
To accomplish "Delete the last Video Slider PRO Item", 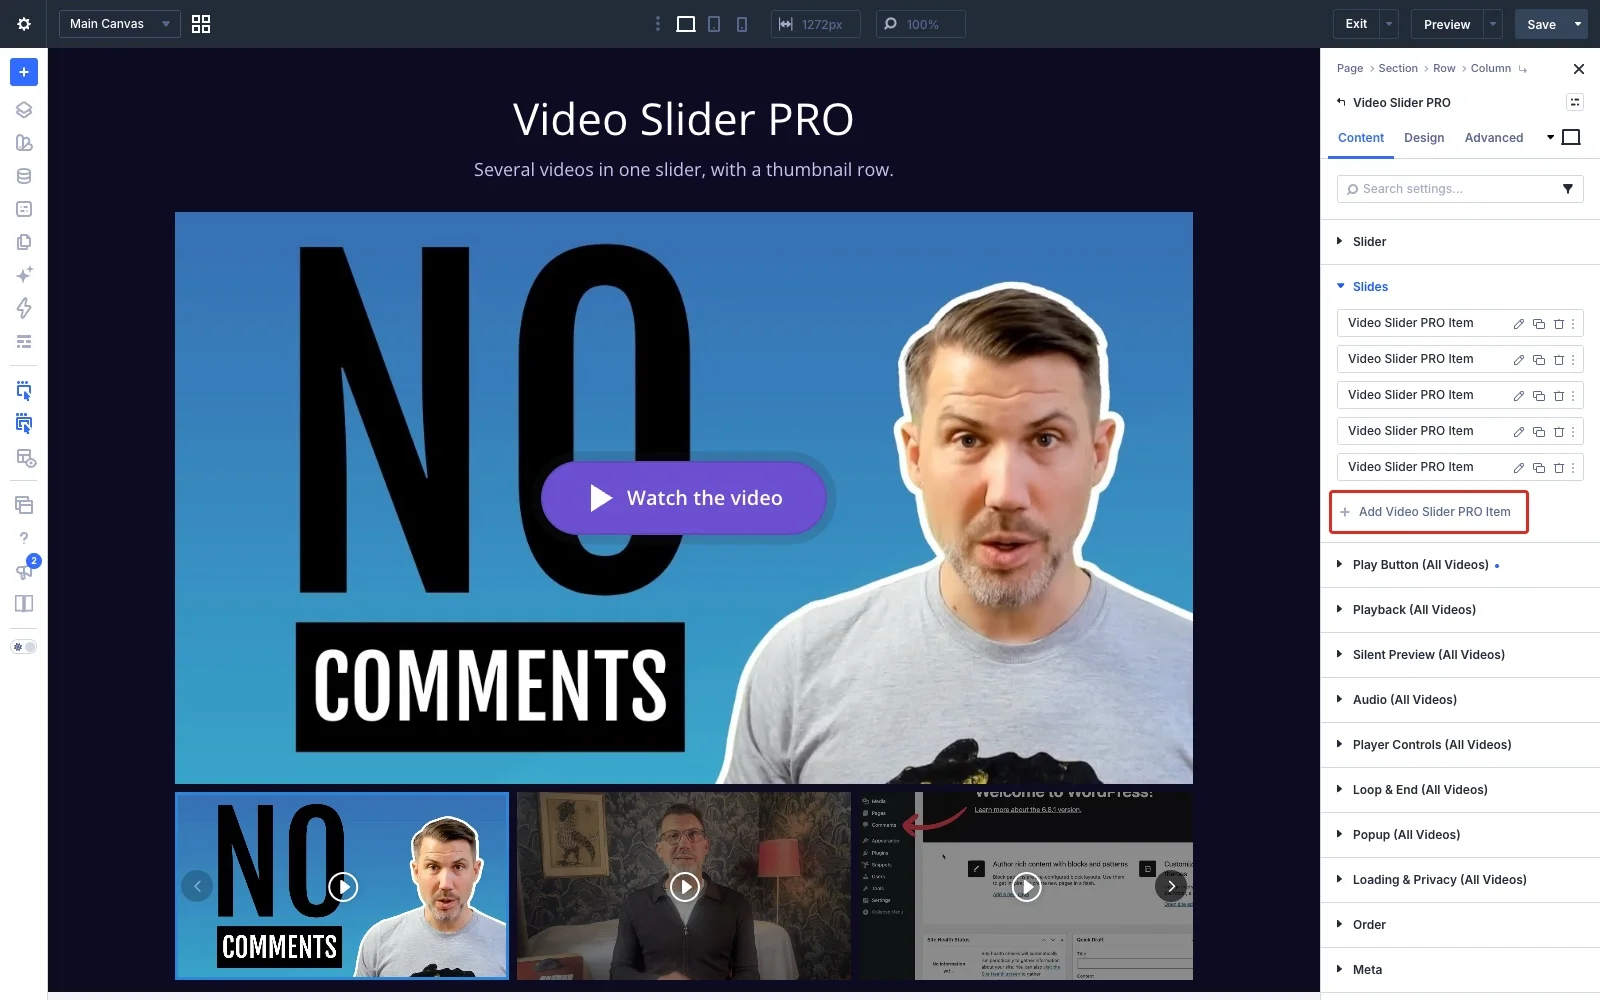I will click(x=1558, y=468).
